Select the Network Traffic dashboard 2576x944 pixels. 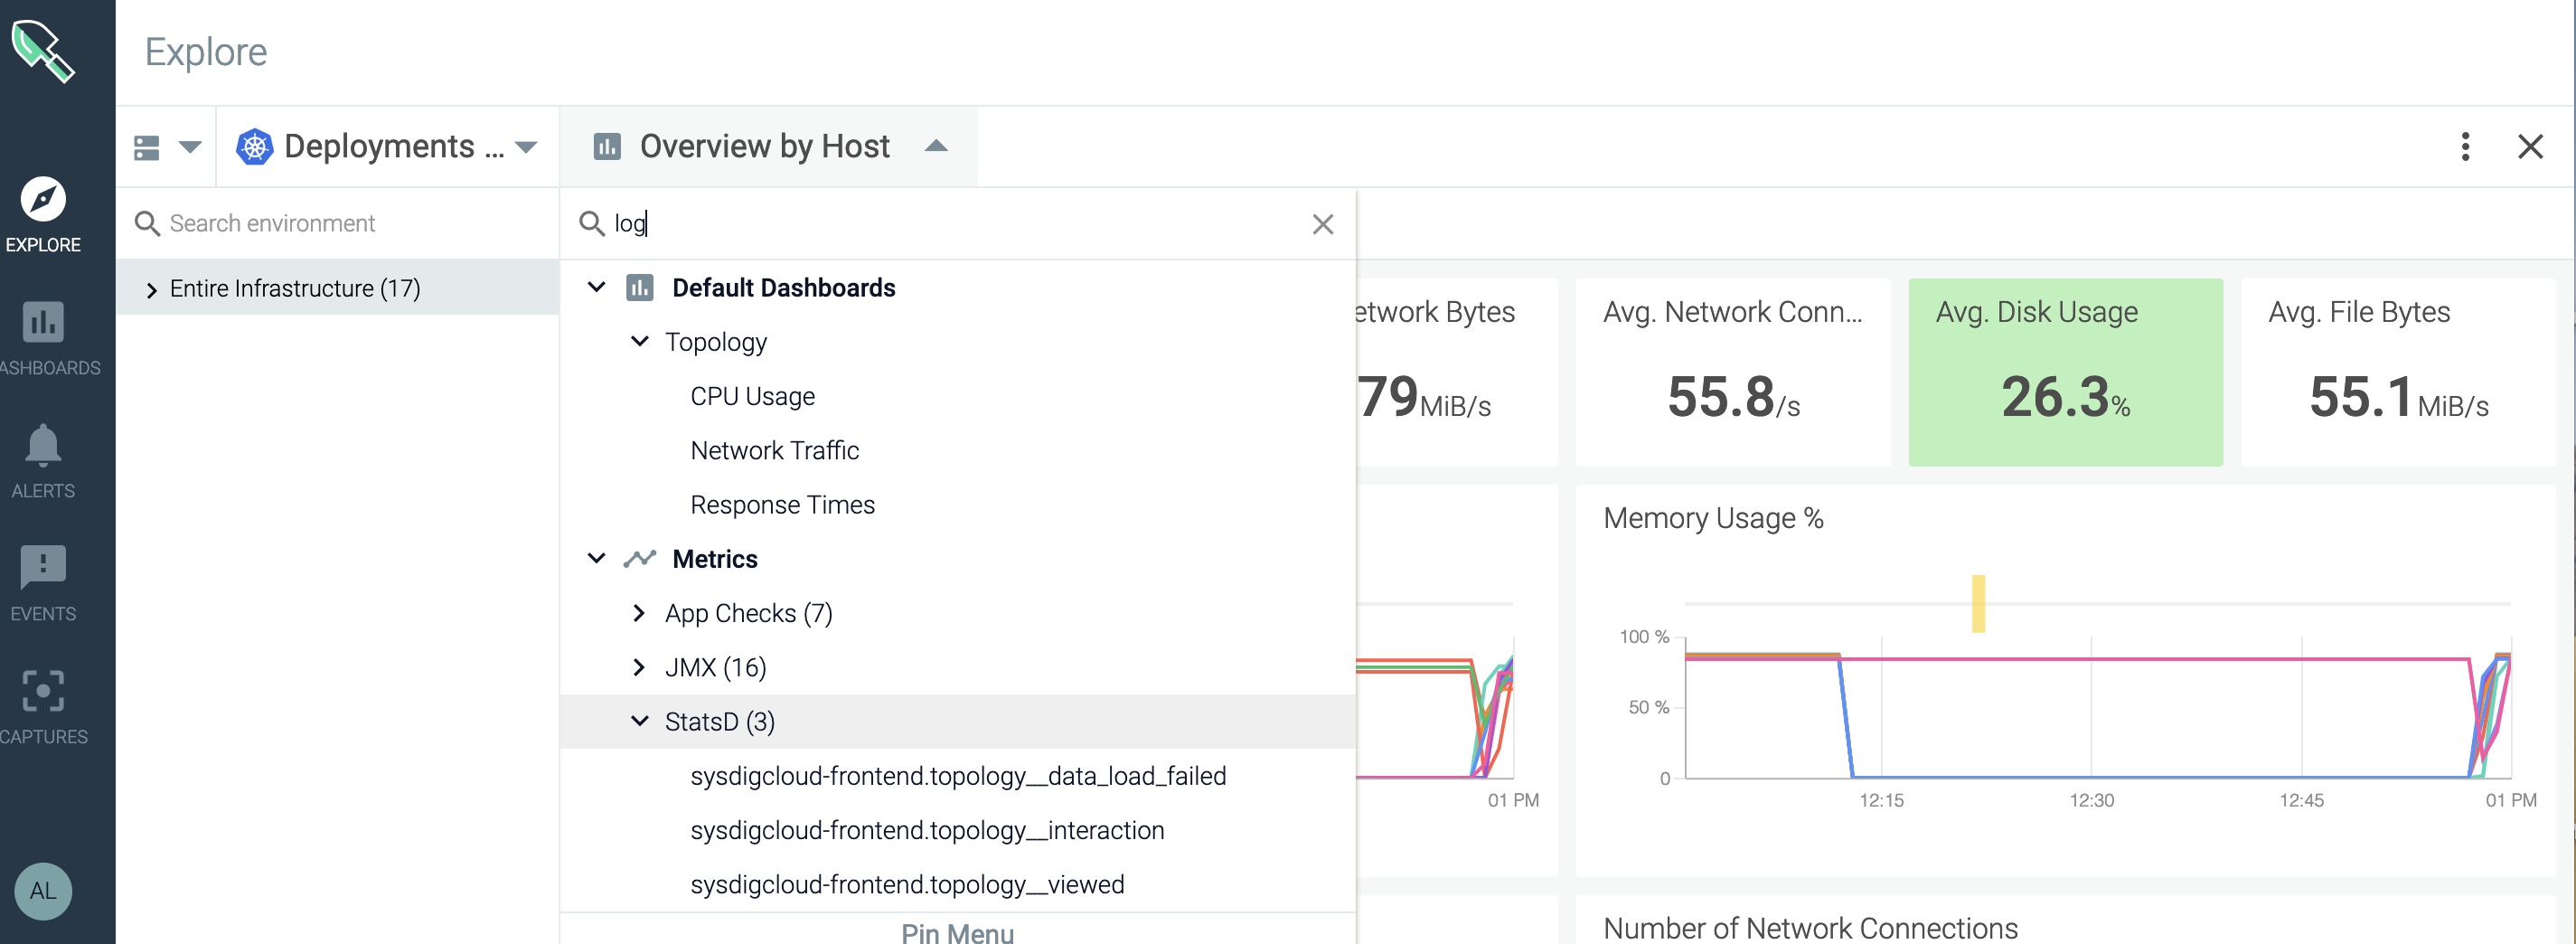pos(774,450)
